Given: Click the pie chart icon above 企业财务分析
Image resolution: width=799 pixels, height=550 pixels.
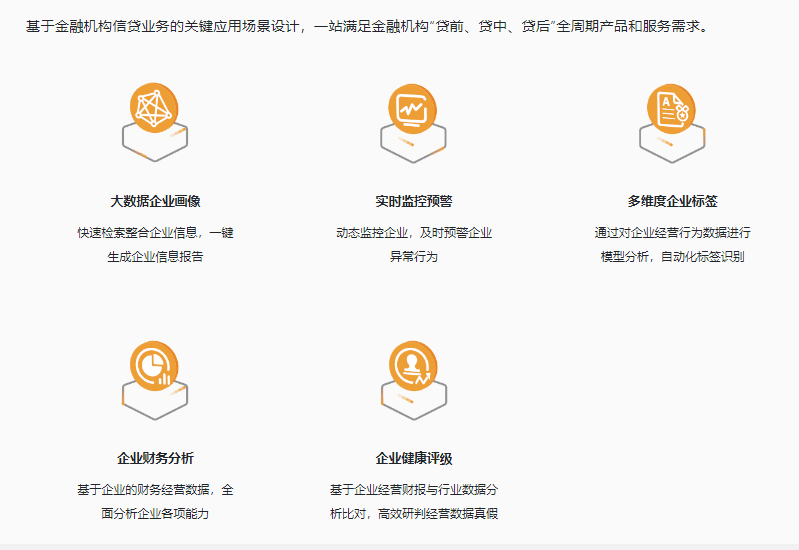Looking at the screenshot, I should click(155, 380).
